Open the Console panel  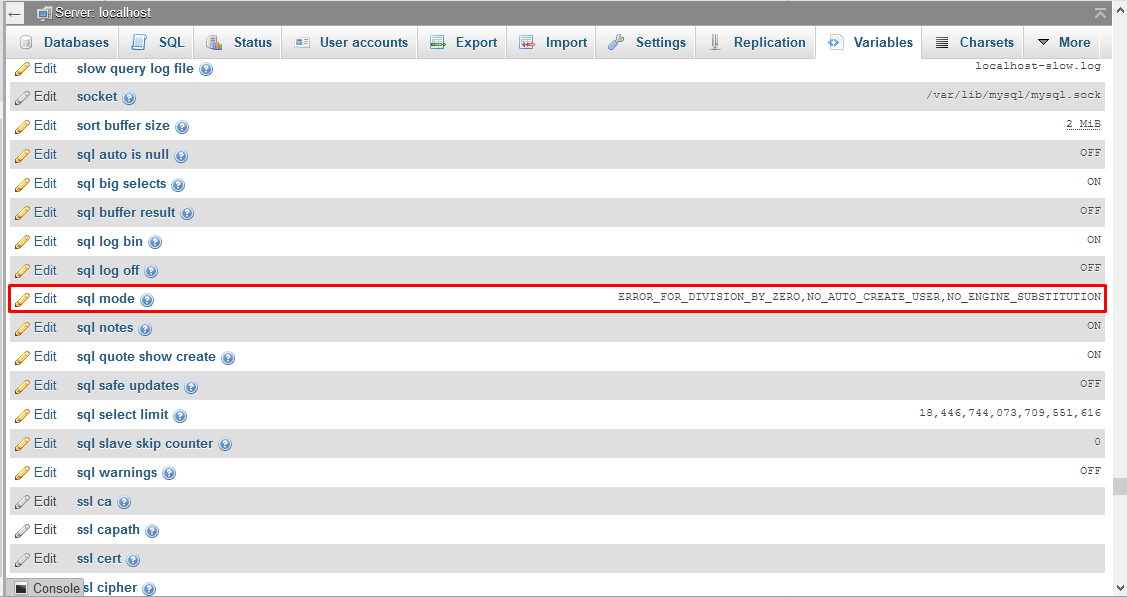[47, 588]
